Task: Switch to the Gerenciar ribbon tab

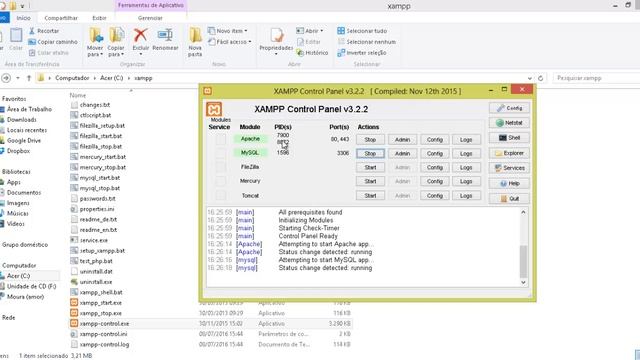Action: [x=150, y=18]
